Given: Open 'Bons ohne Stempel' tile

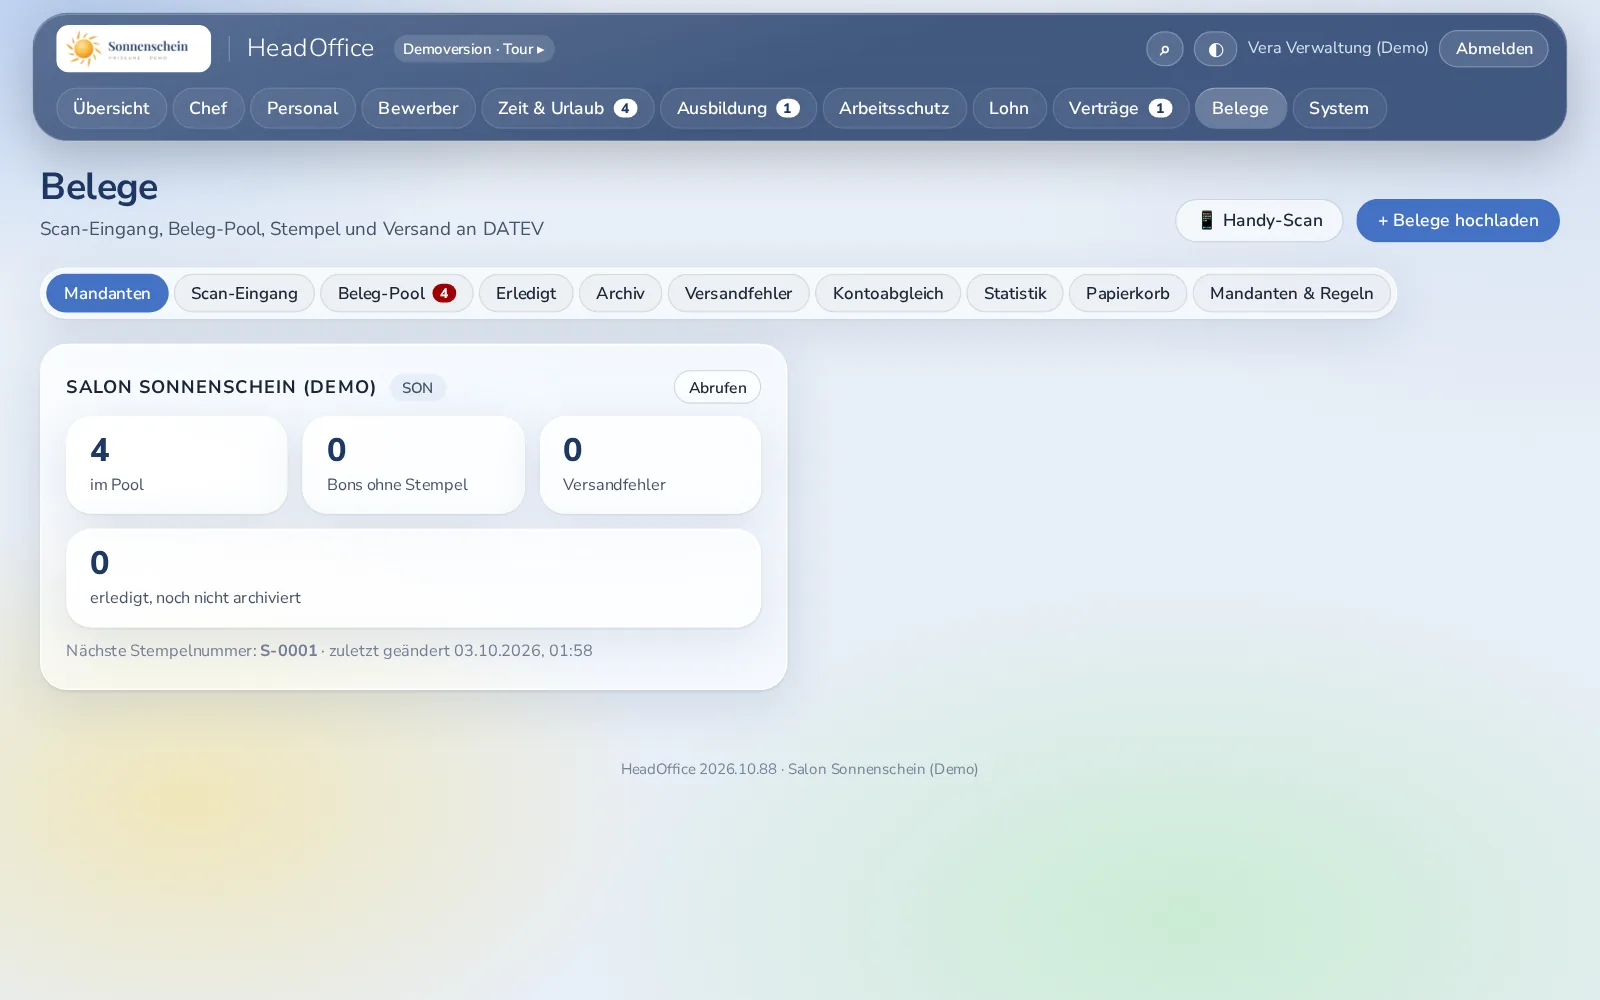Looking at the screenshot, I should click(x=413, y=465).
